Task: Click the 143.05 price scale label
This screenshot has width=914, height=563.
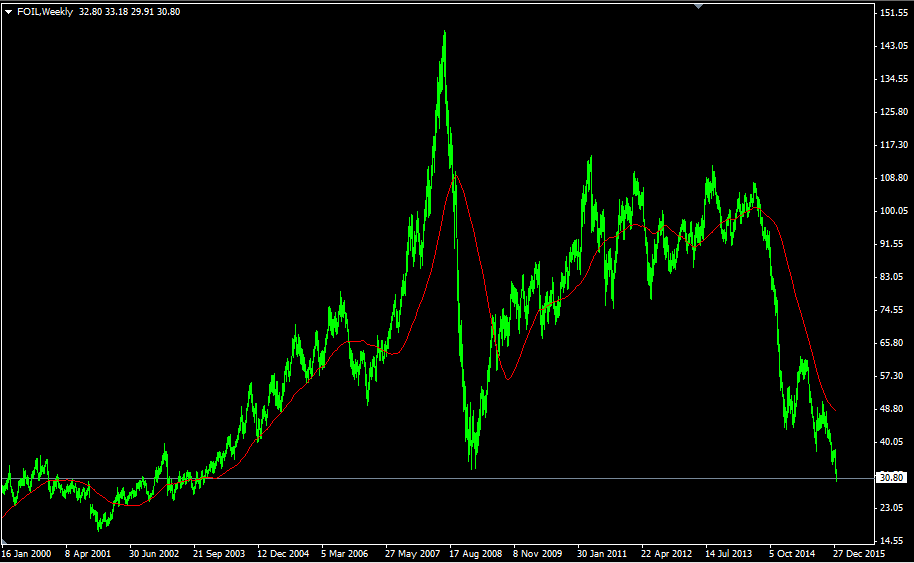Action: point(894,45)
